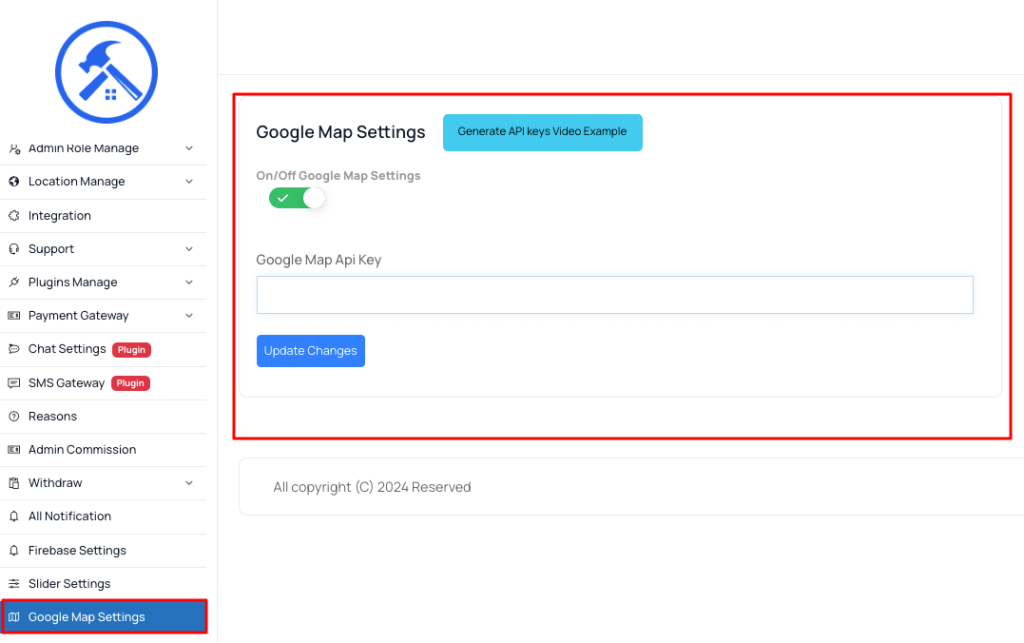This screenshot has height=643, width=1024.
Task: Open the Firebase Settings menu item
Action: tap(103, 550)
